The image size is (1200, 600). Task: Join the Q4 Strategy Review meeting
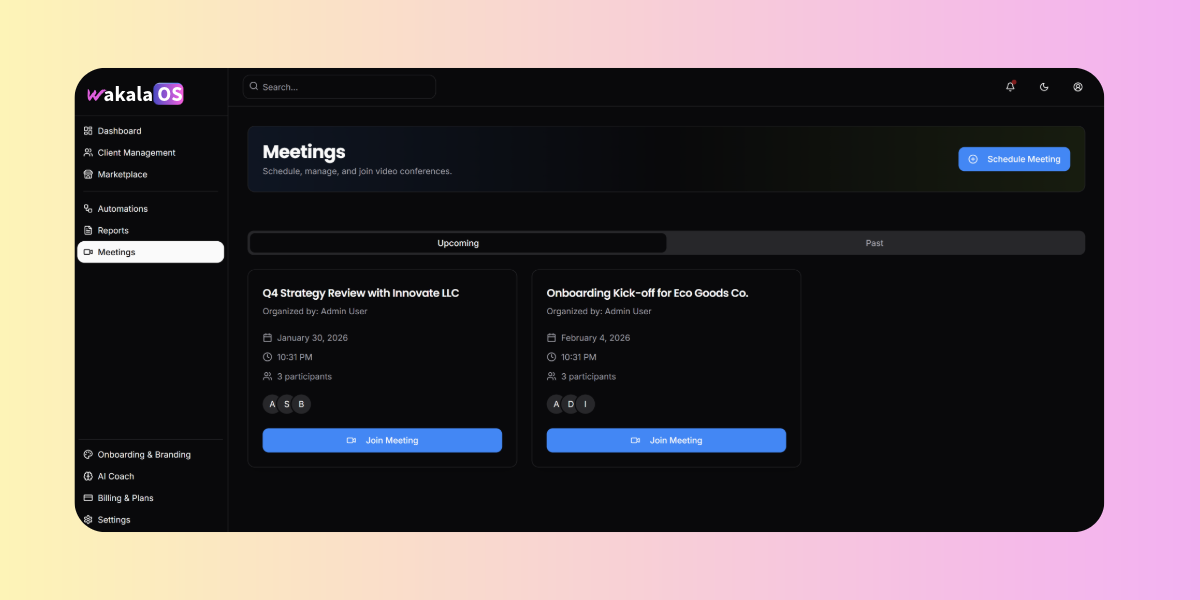pos(382,440)
